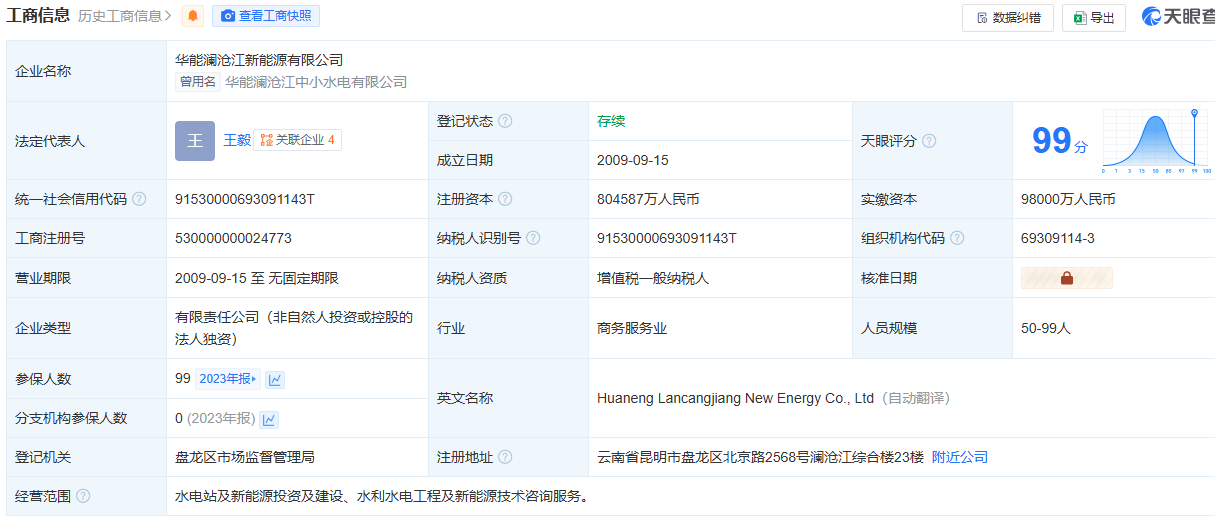Click help icon next to 统一社会信用代码

point(139,199)
